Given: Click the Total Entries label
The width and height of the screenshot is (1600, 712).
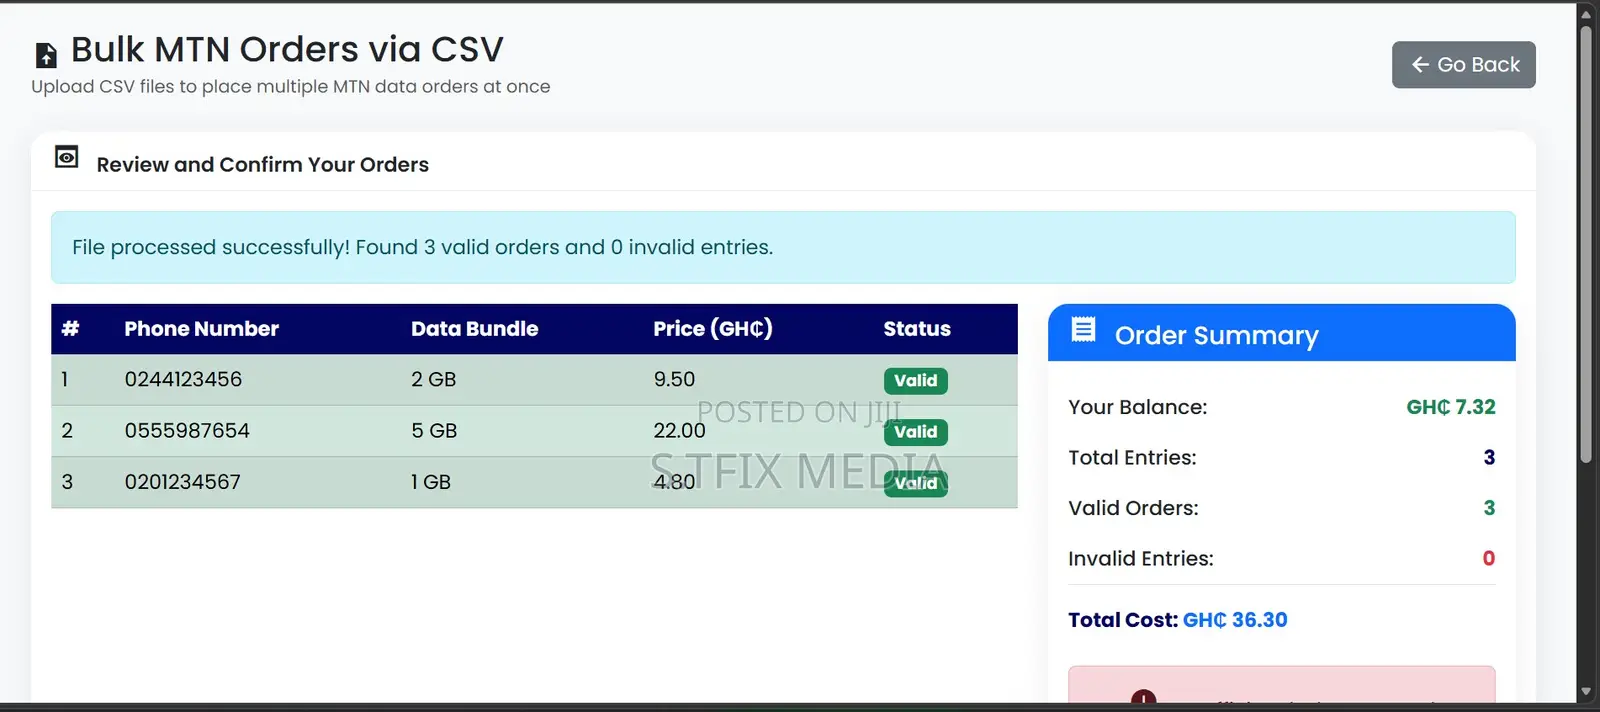Looking at the screenshot, I should click(x=1132, y=458).
